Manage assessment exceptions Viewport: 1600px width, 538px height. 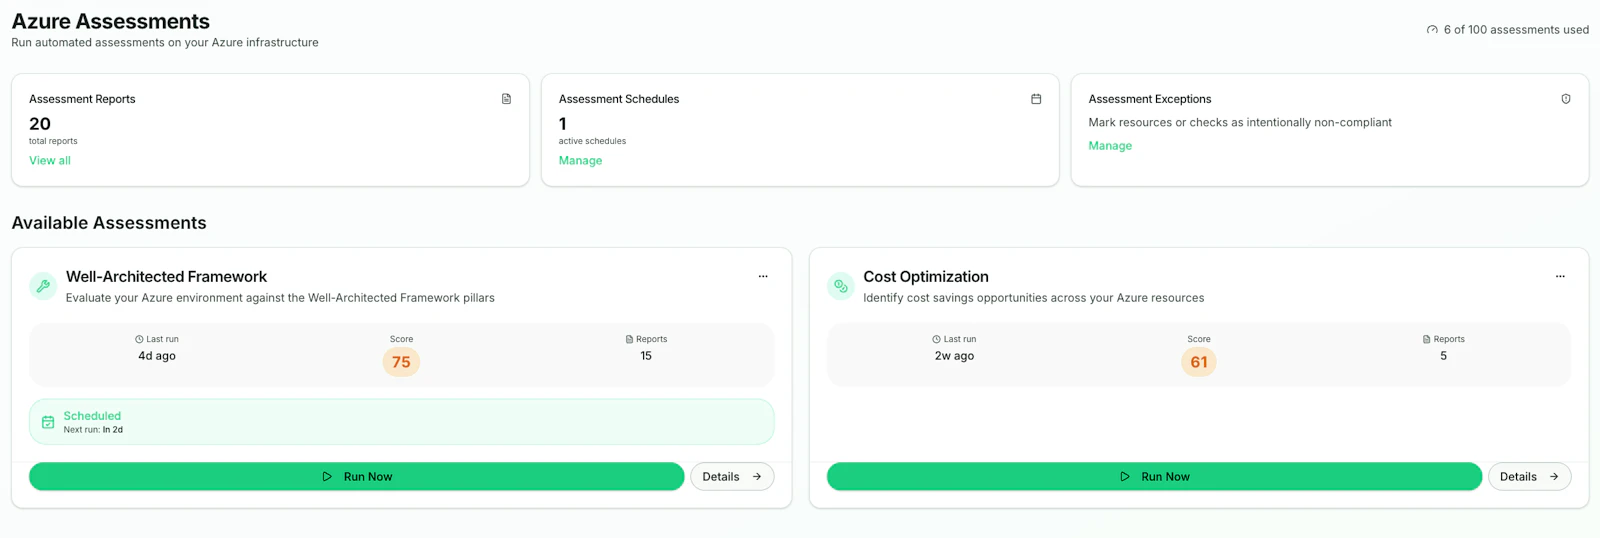(x=1110, y=145)
